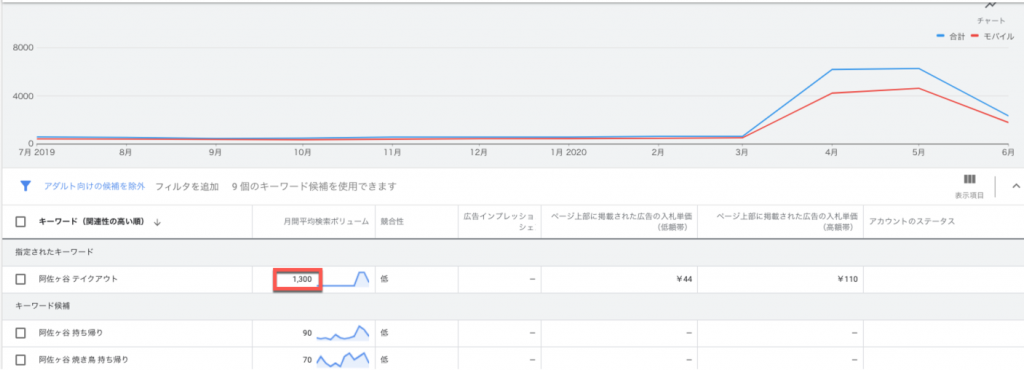Viewport: 1024px width, 370px height.
Task: Click the 1月 2020 label on the chart axis
Action: 568,152
